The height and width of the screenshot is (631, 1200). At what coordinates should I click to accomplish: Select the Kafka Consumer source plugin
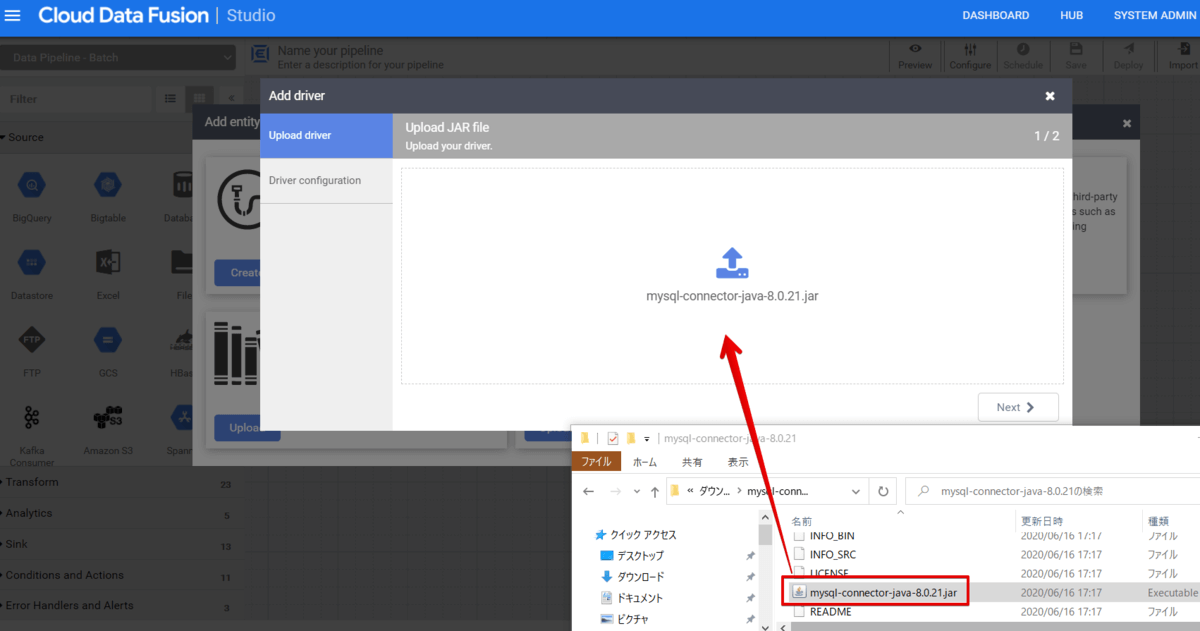(x=32, y=434)
